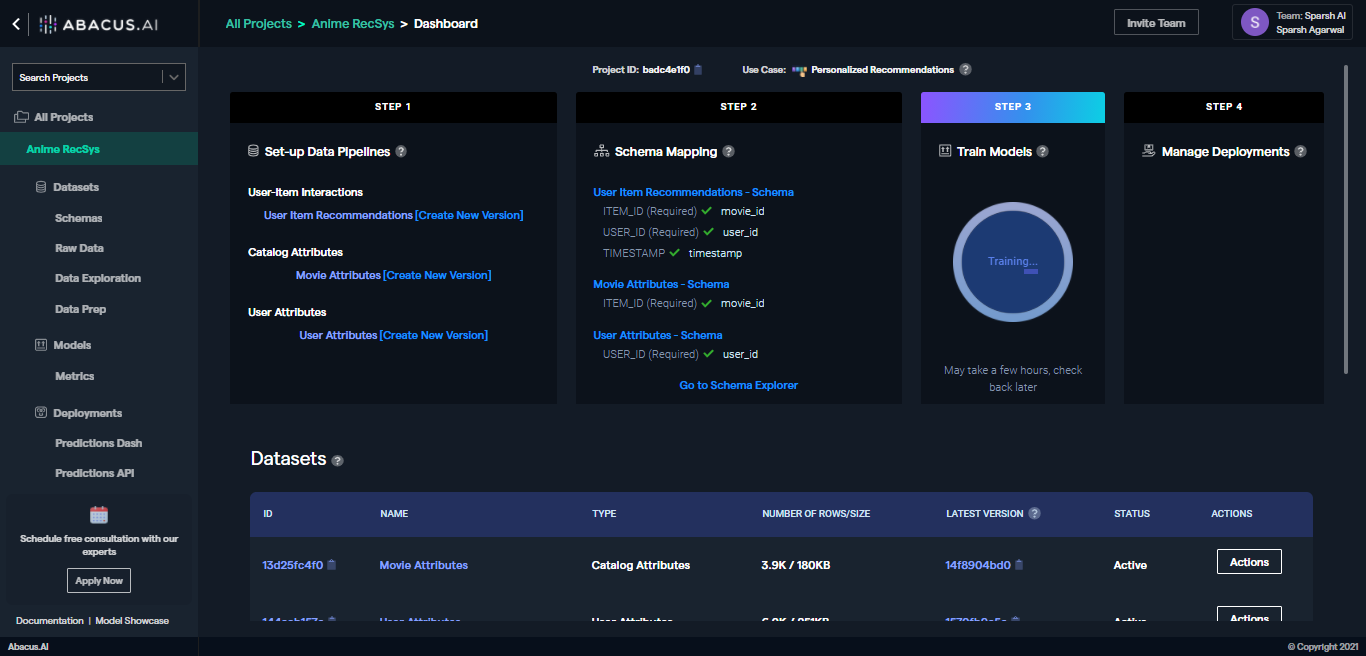Click help icon beside Train Models
The height and width of the screenshot is (656, 1366).
[x=1042, y=152]
